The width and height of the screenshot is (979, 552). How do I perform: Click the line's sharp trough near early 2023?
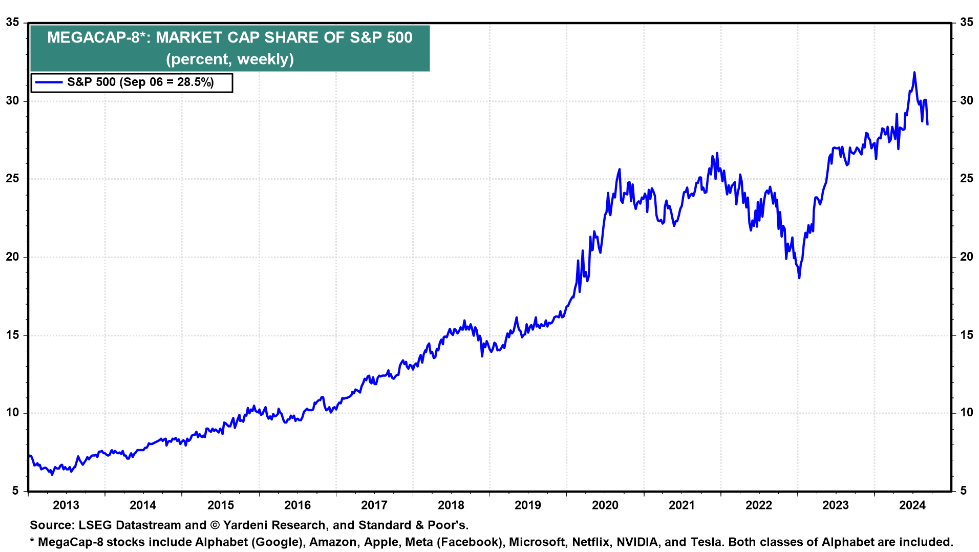click(799, 277)
